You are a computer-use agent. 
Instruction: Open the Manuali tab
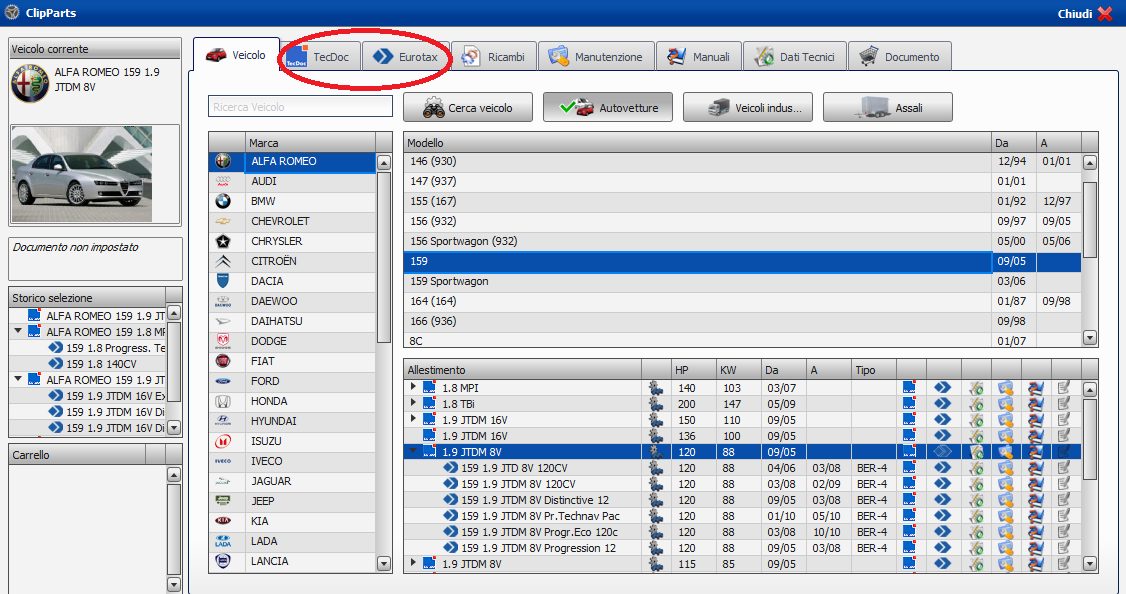(699, 57)
